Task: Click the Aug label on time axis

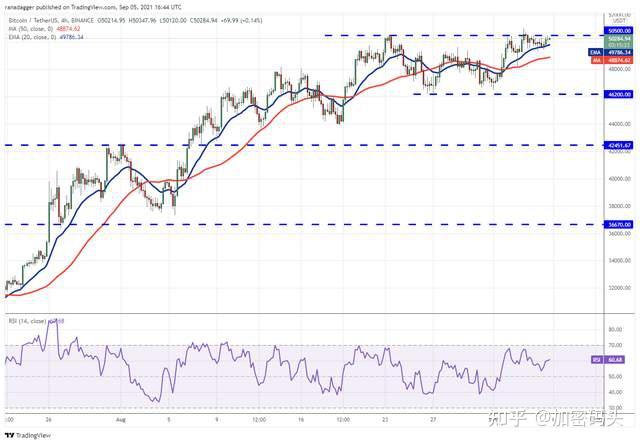Action: [120, 420]
